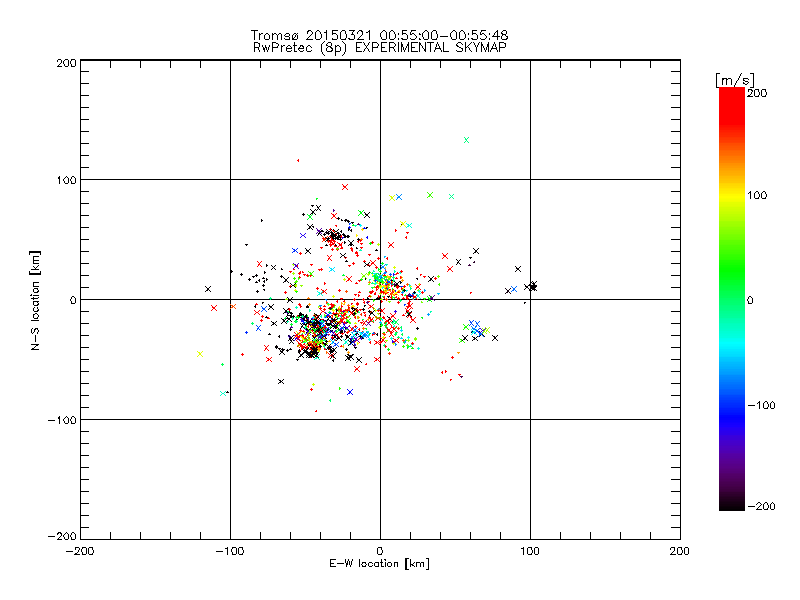Image resolution: width=800 pixels, height=600 pixels.
Task: Click the y-axis tick label '200'
Action: (x=66, y=63)
